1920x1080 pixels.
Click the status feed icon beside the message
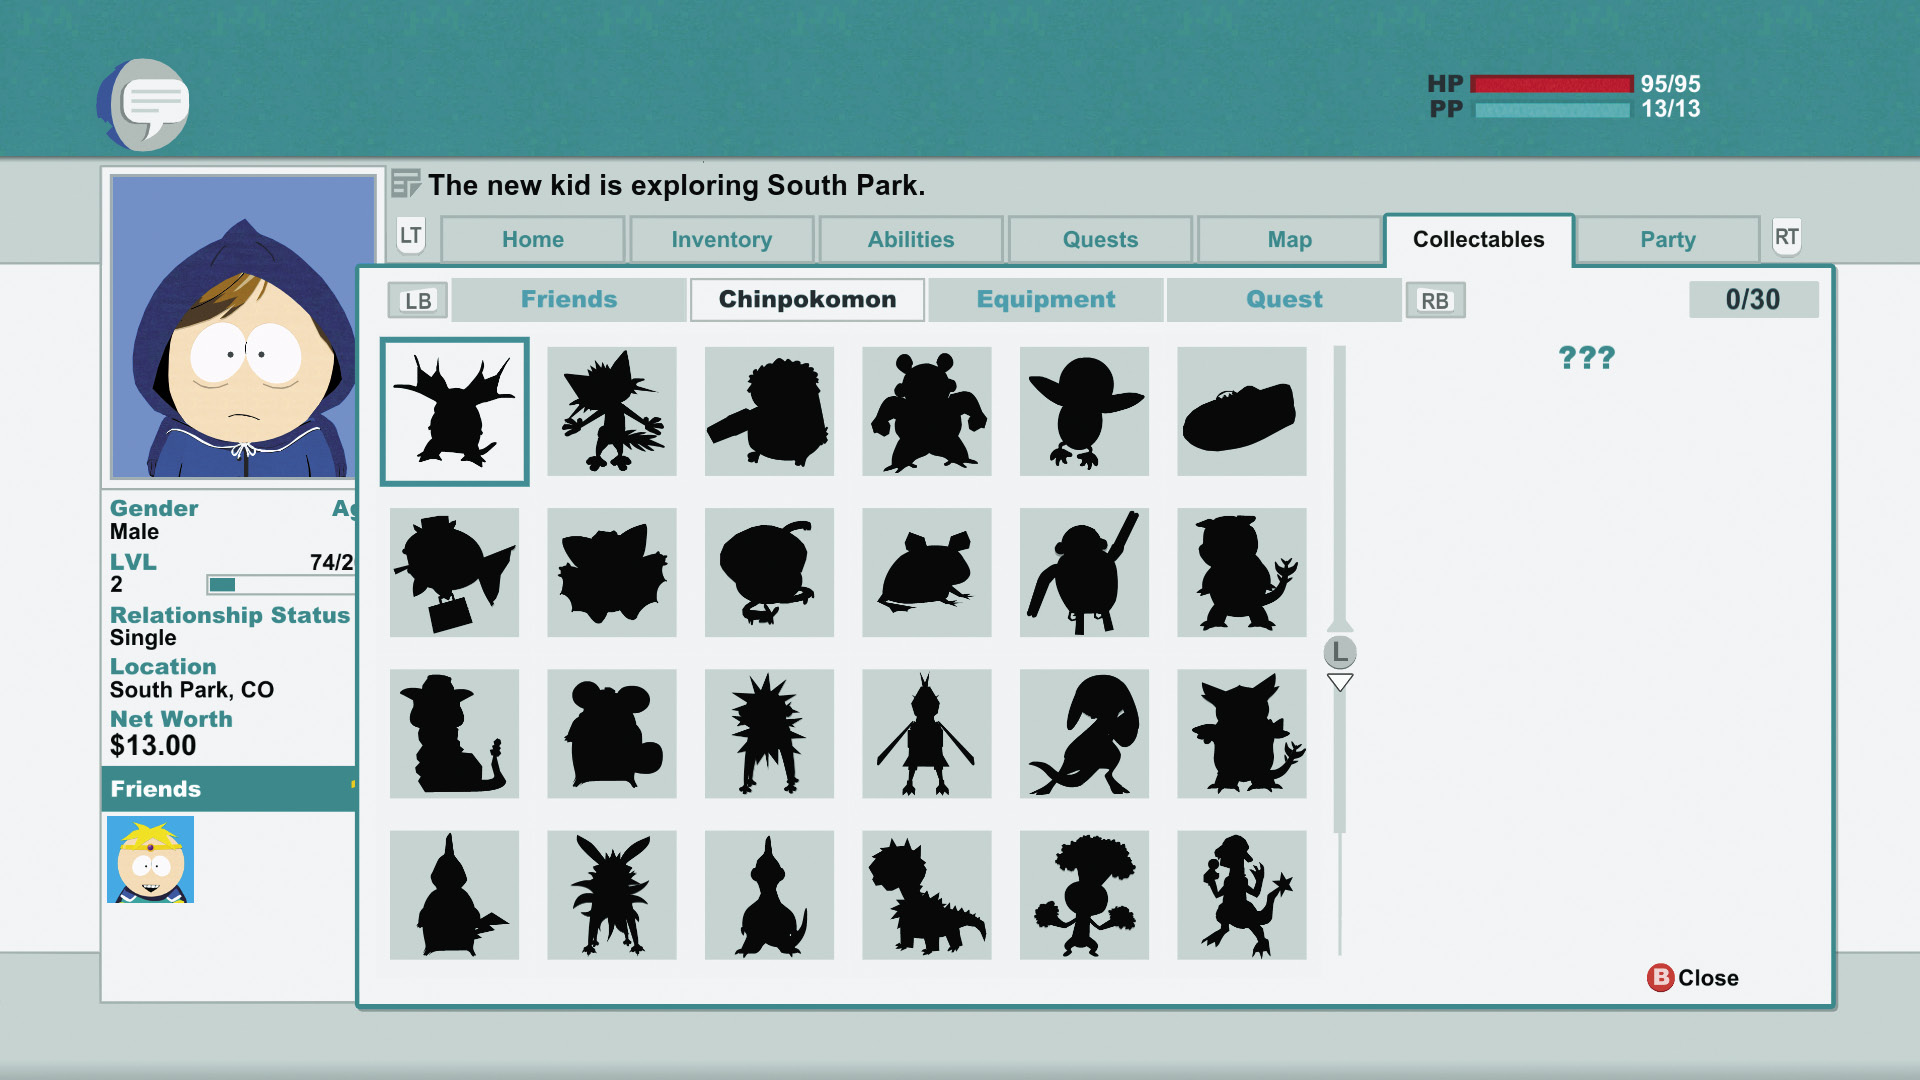coord(405,184)
